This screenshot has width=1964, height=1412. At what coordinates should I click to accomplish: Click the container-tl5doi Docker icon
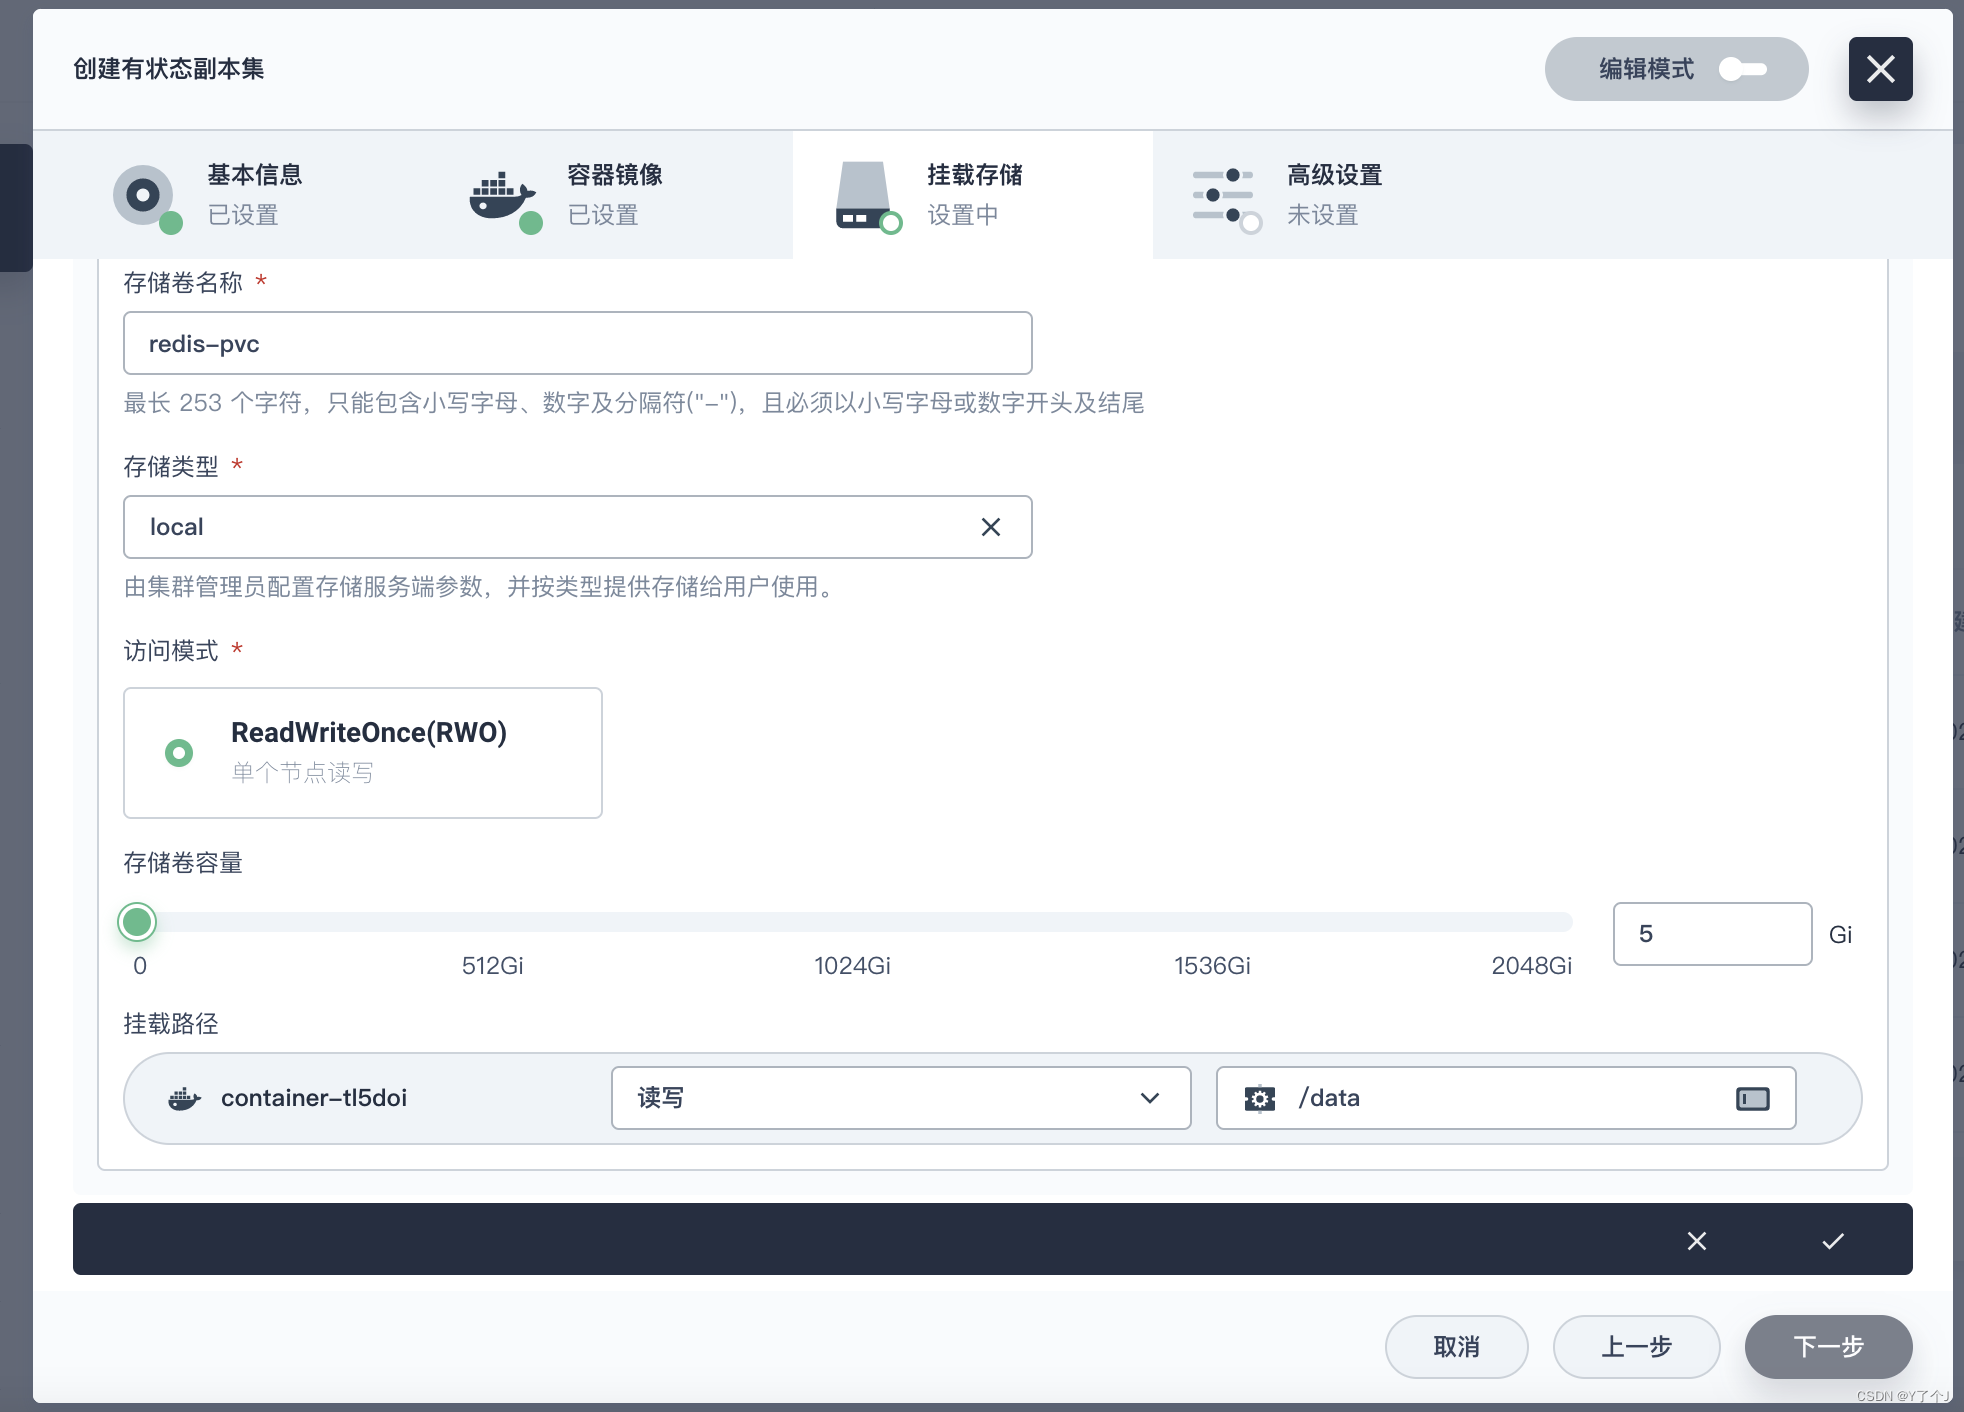point(184,1099)
